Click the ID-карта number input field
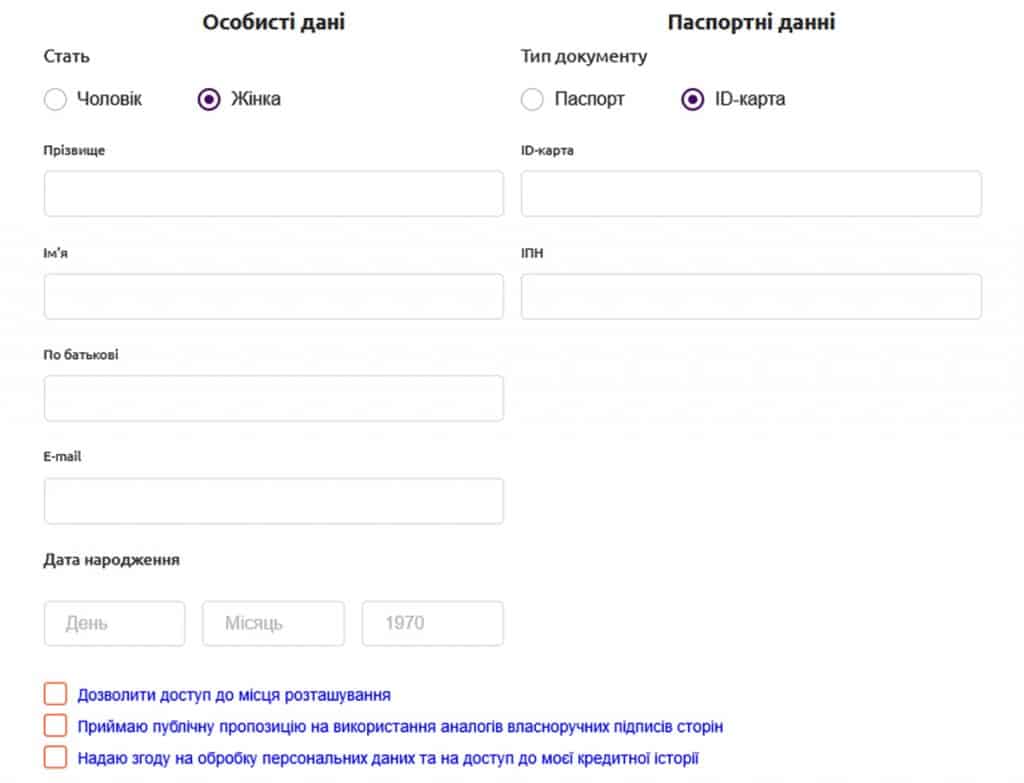Screen dimensions: 1024x783 pos(751,193)
